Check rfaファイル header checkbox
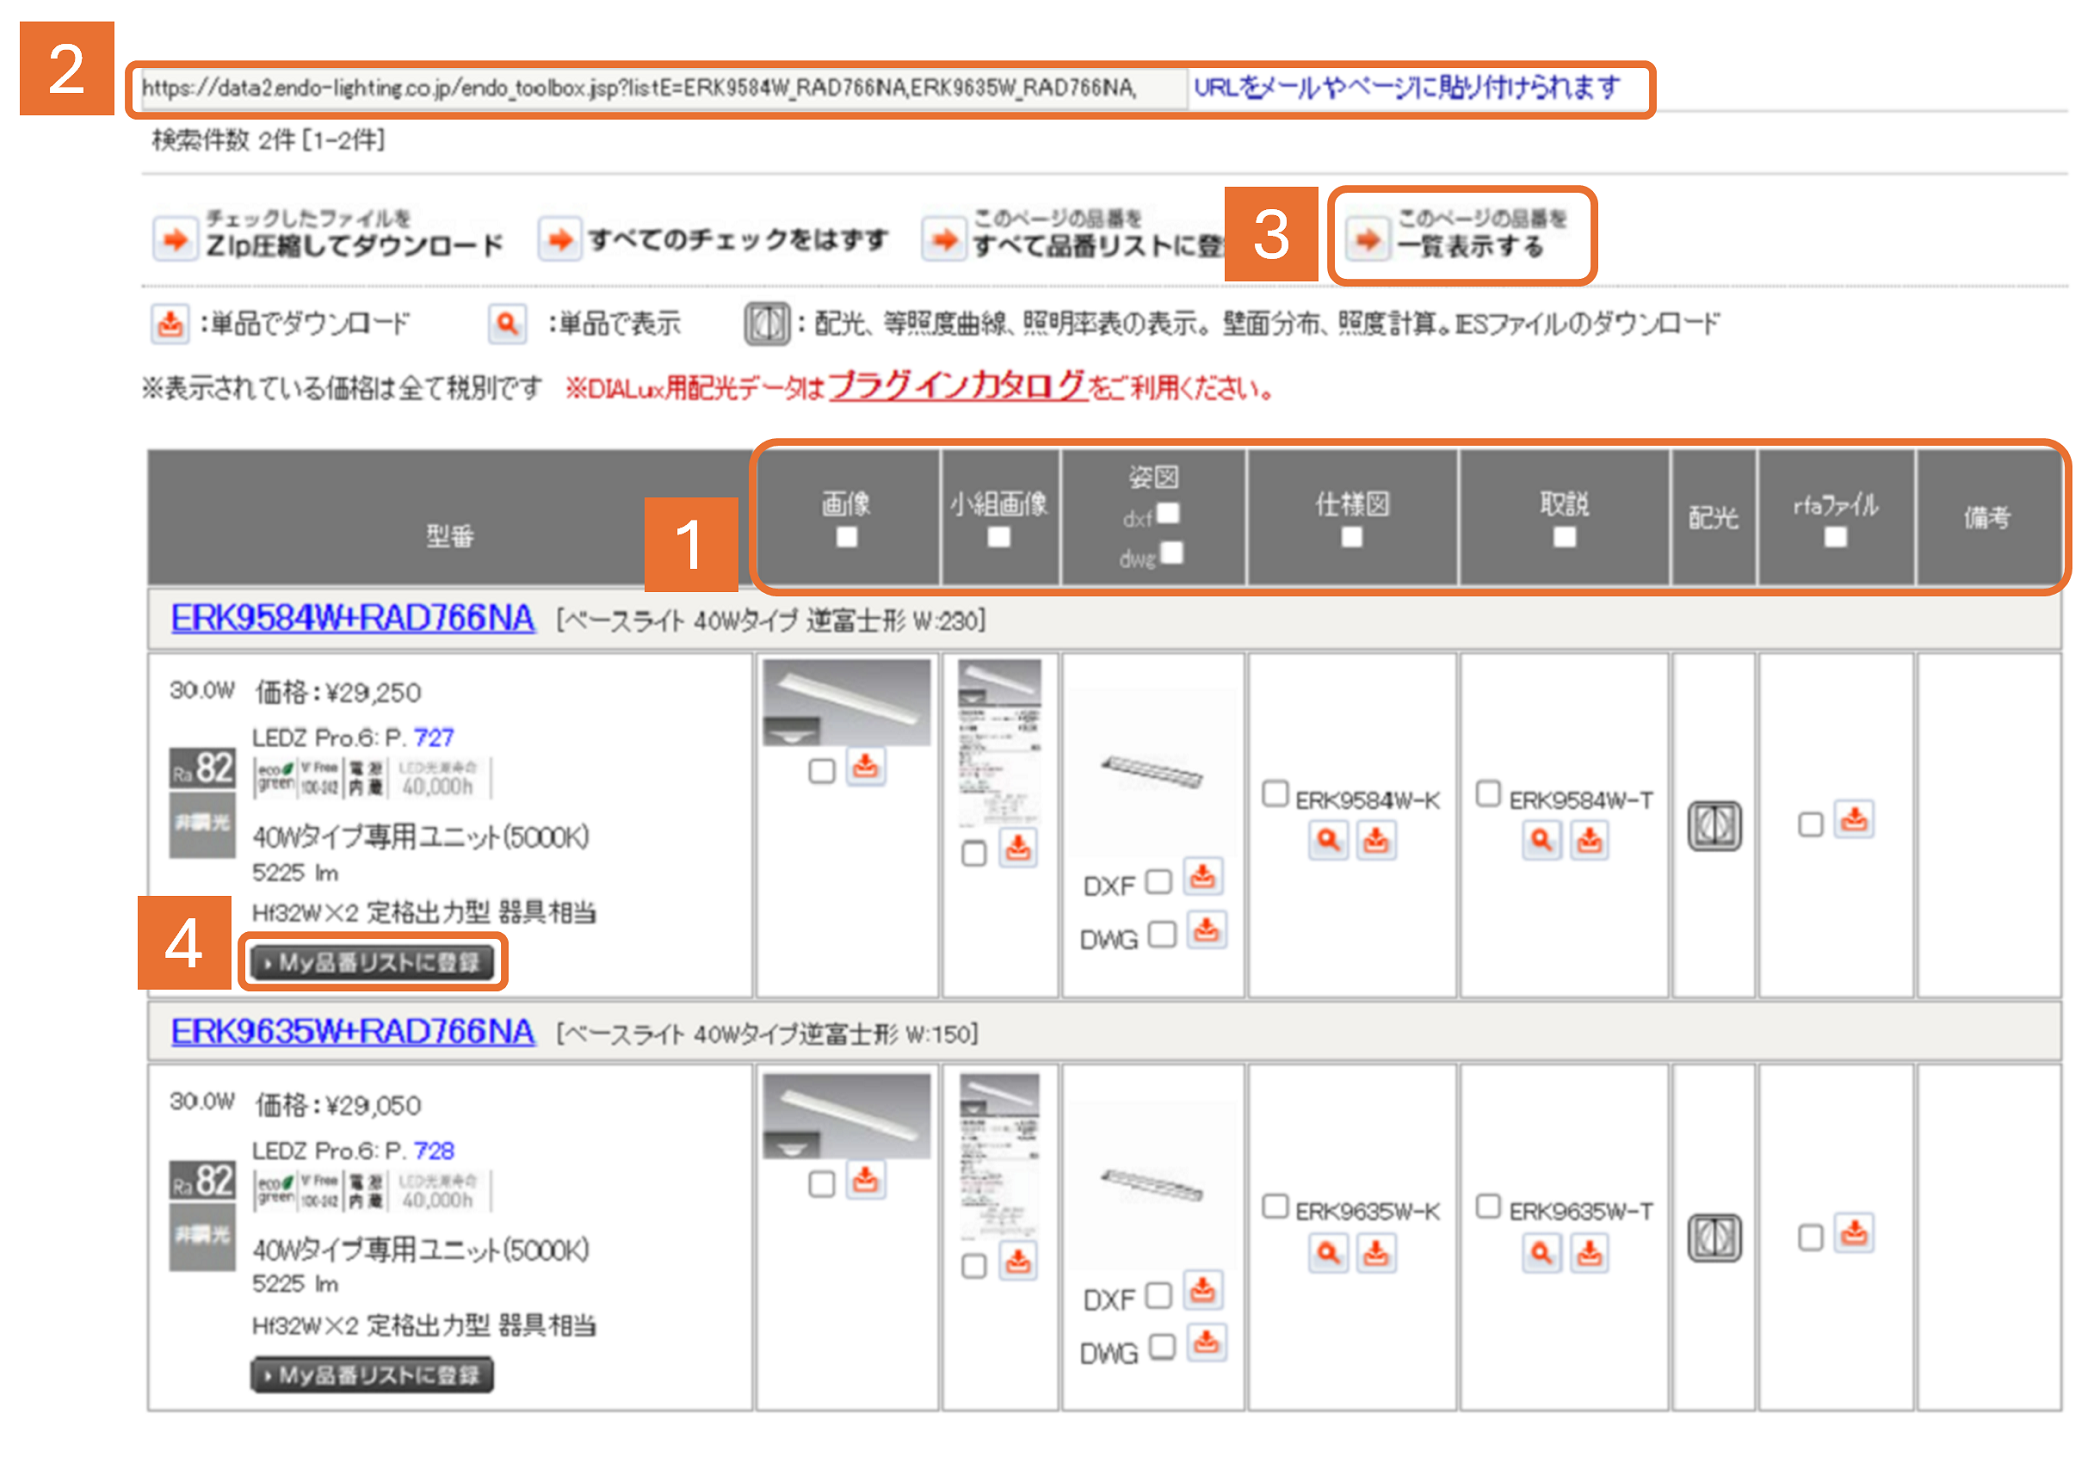This screenshot has width=2100, height=1463. (x=1834, y=537)
